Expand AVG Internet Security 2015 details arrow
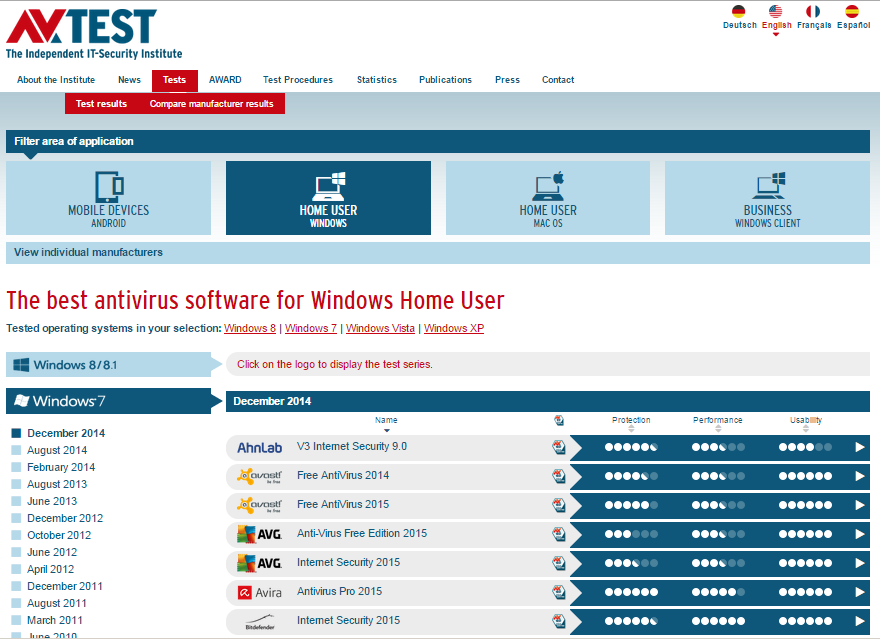The width and height of the screenshot is (880, 639). (859, 563)
